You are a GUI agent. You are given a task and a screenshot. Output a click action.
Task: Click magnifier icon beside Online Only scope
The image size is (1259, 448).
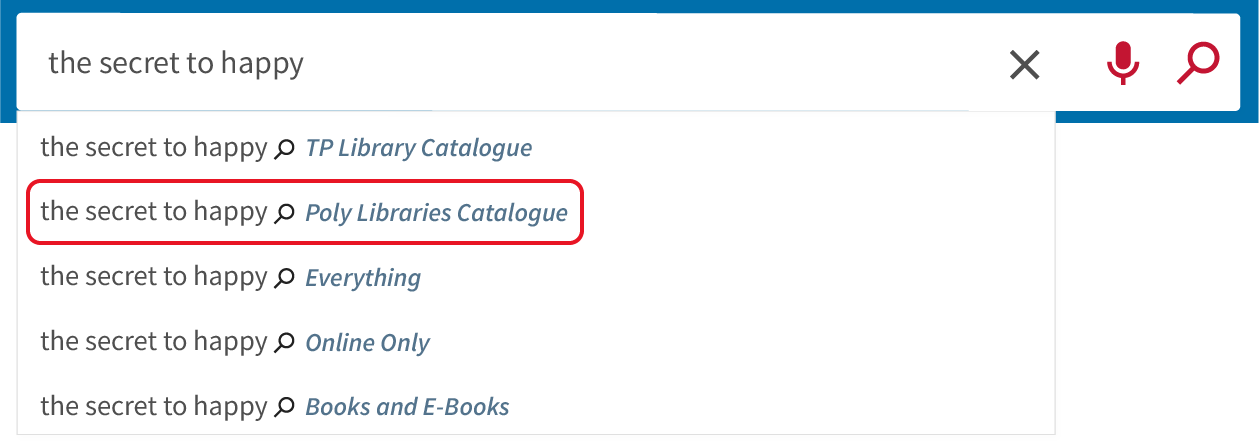click(x=285, y=343)
